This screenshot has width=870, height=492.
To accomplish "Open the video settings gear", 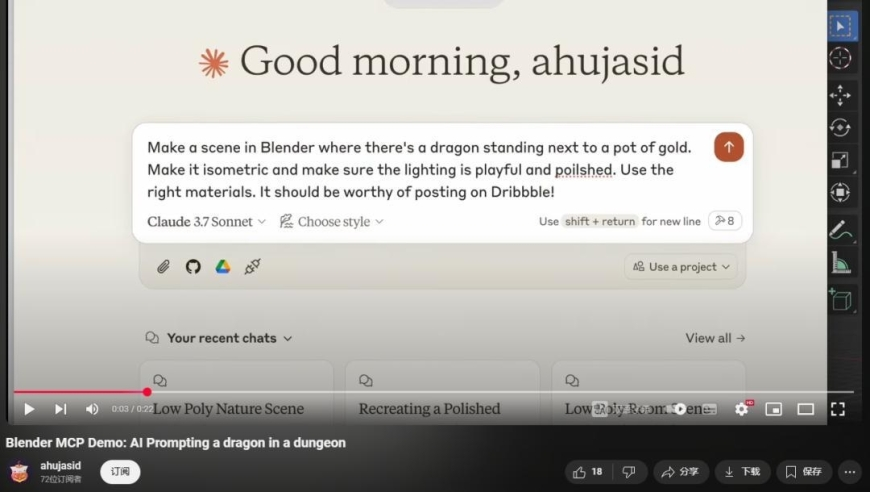I will (742, 409).
